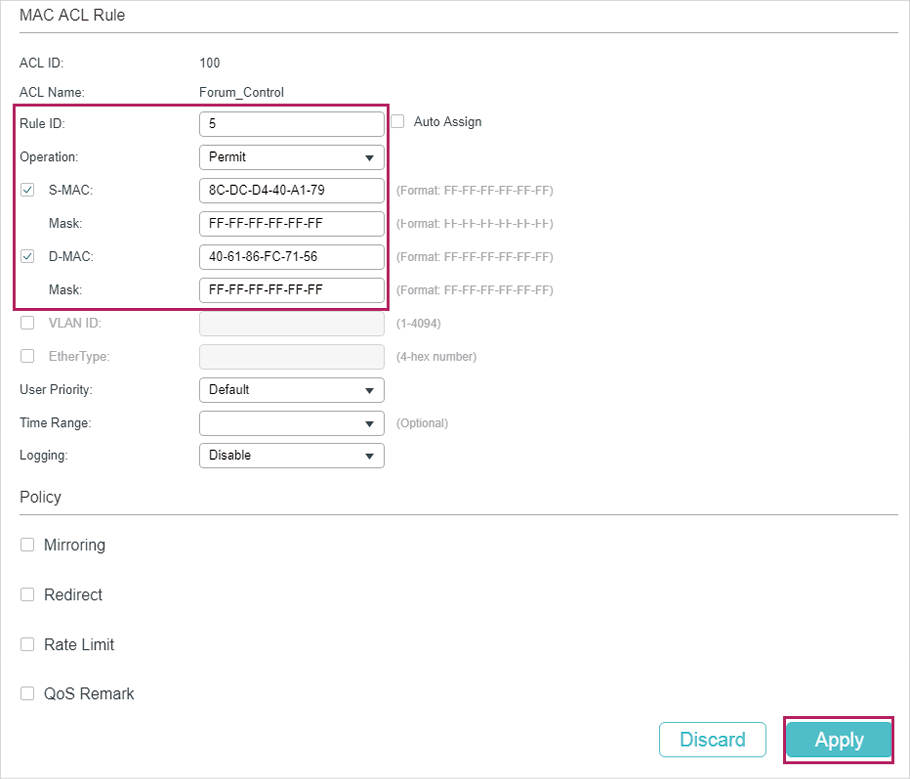The height and width of the screenshot is (779, 910).
Task: Uncheck the S-MAC checkbox
Action: point(28,190)
